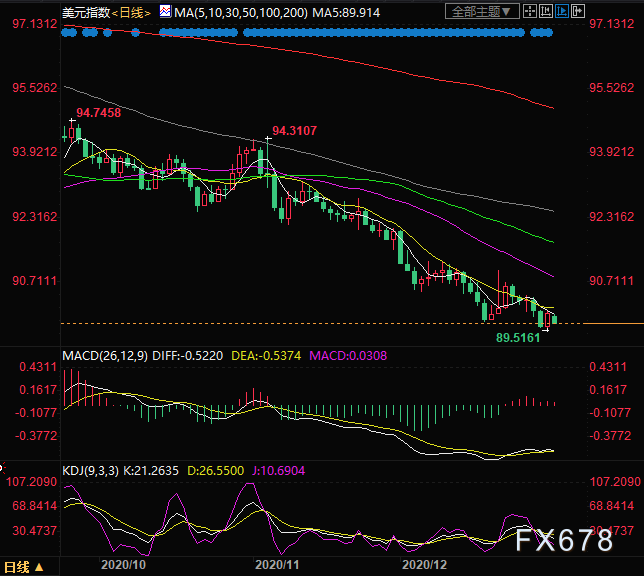Click the J:10.6904 value
This screenshot has height=576, width=644.
pyautogui.click(x=278, y=471)
